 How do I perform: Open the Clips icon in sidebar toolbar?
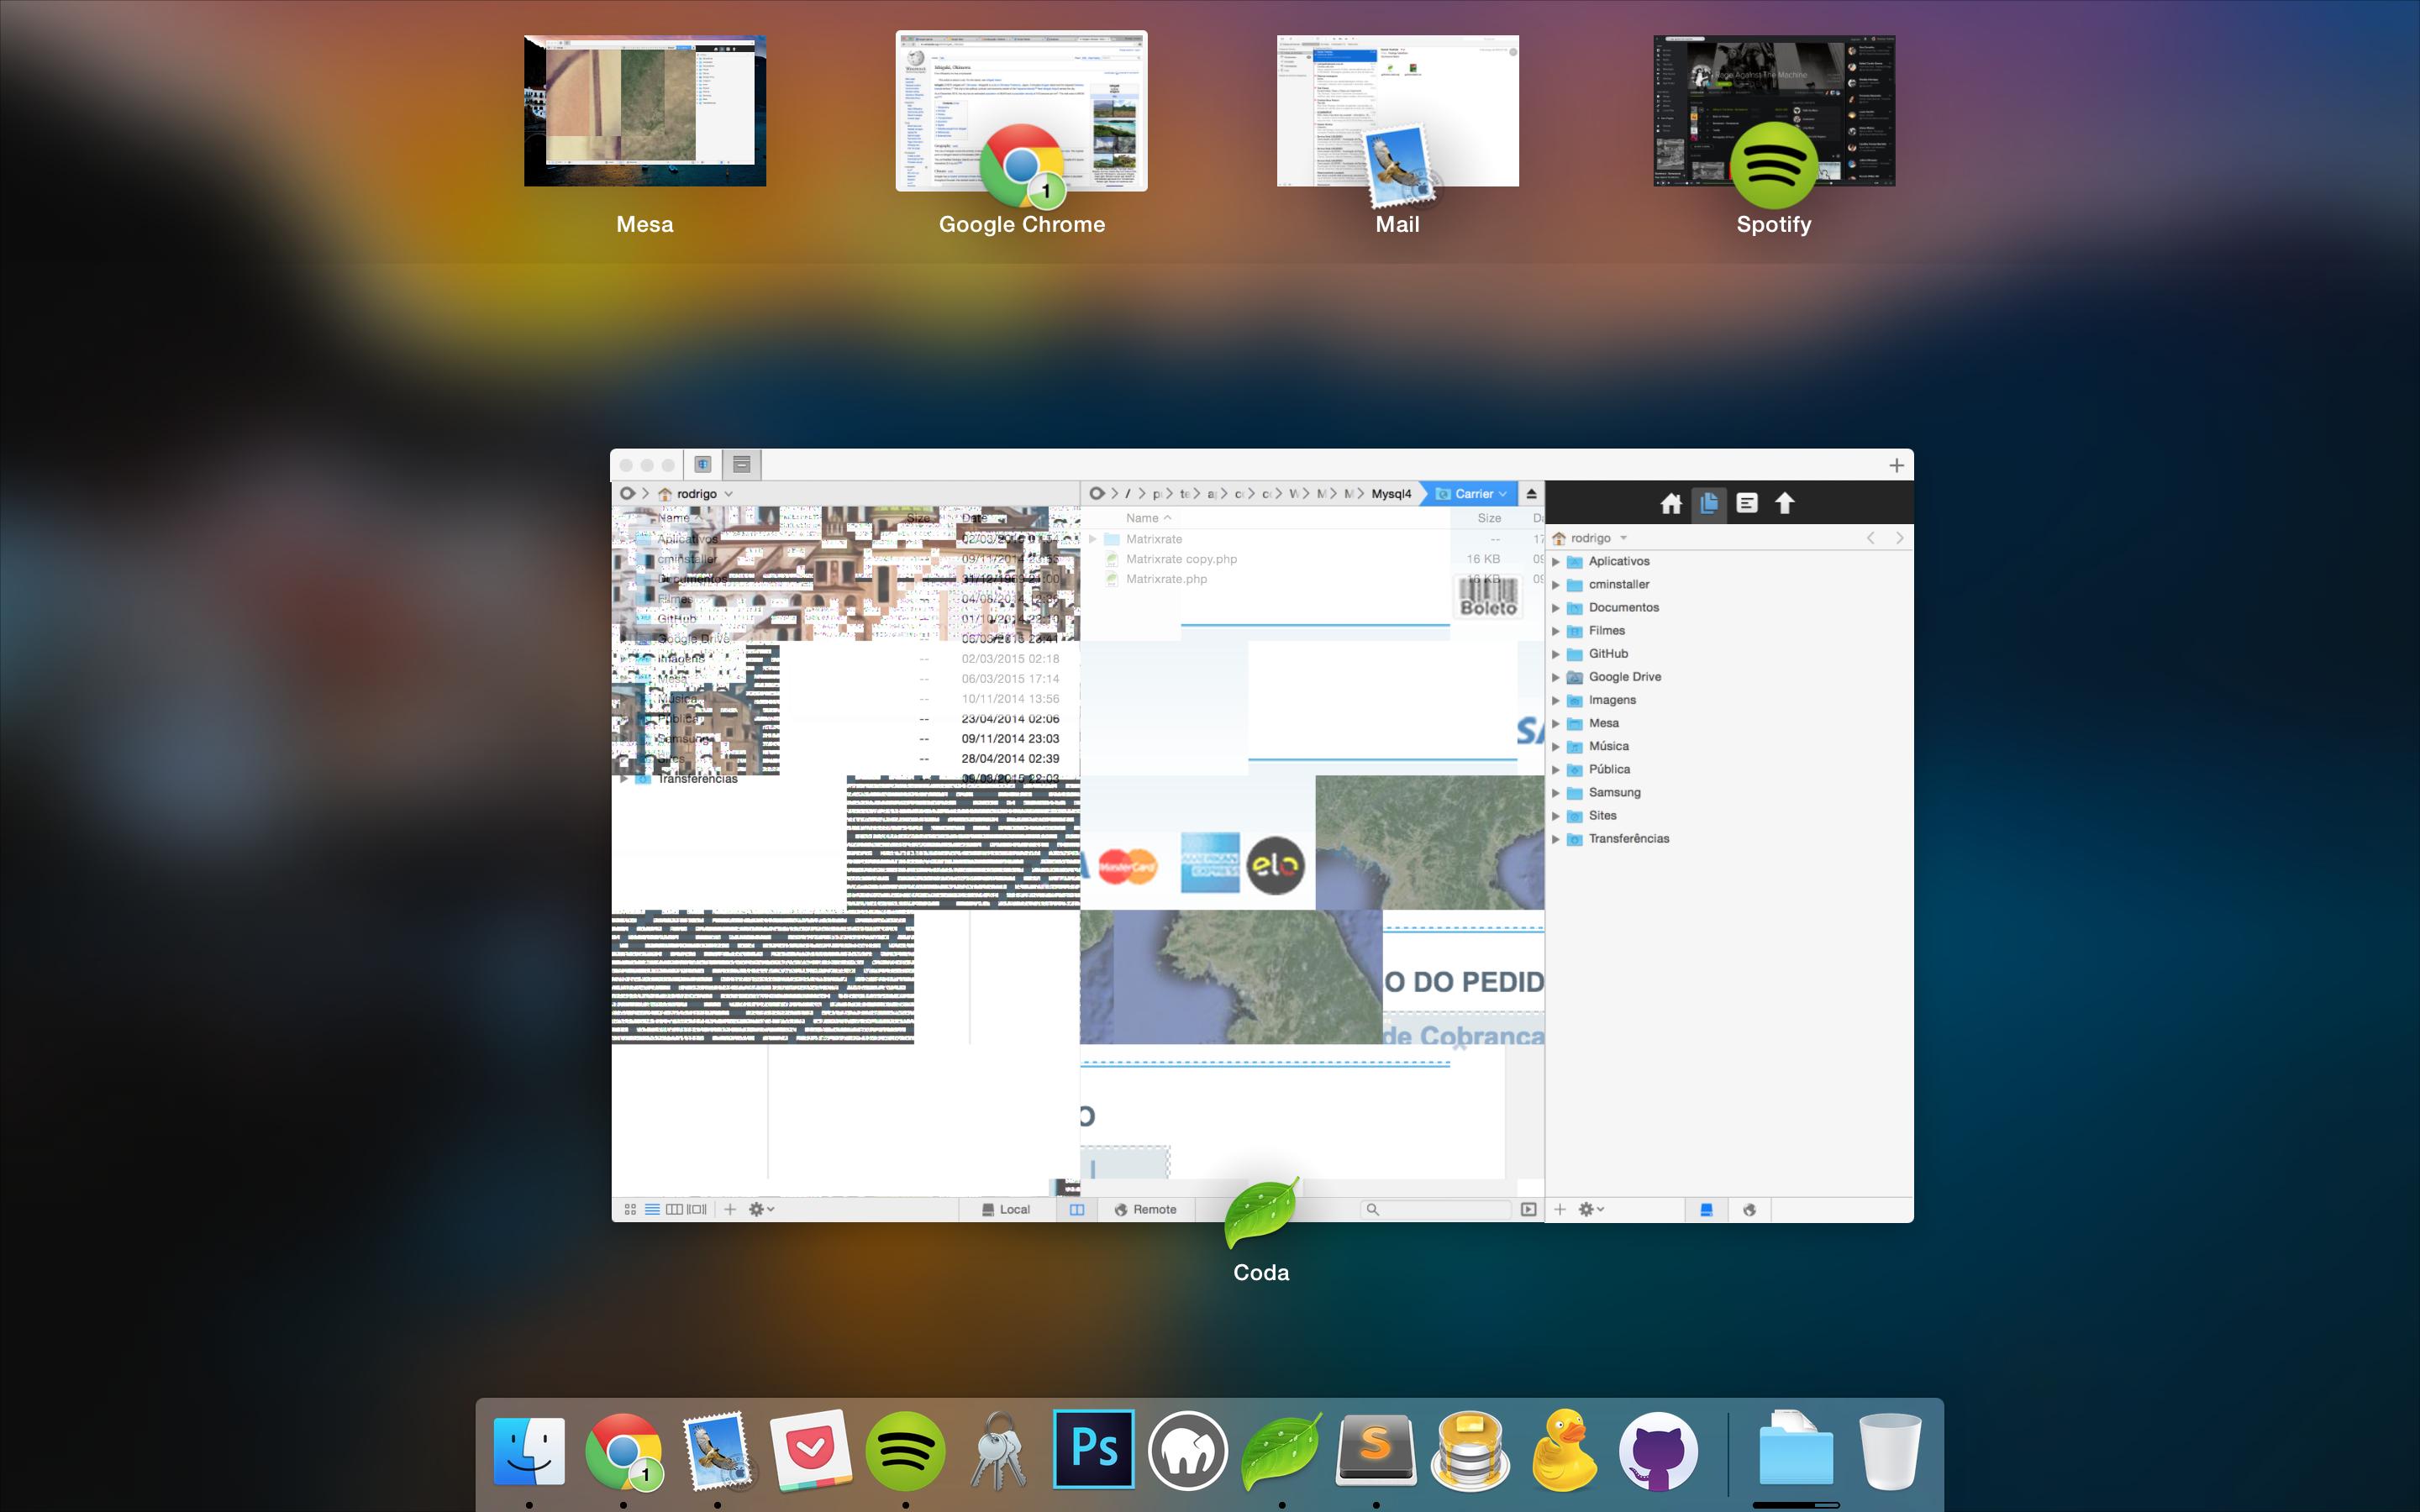1746,504
